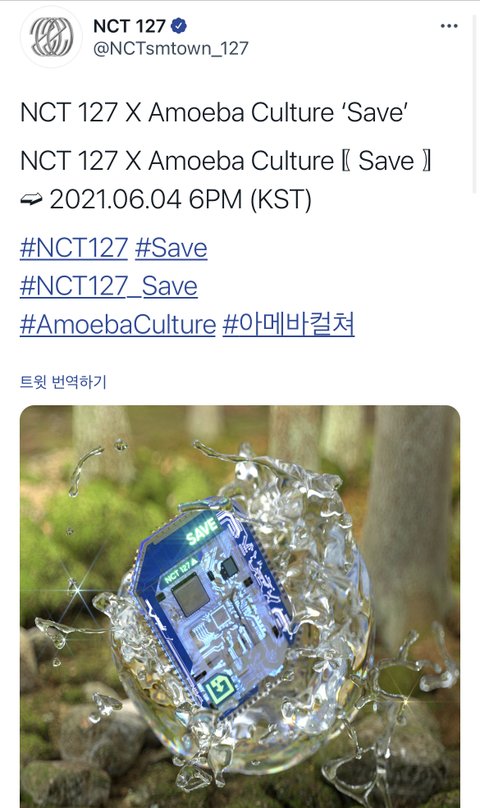
Task: Open the #NCT127 hashtag
Action: (x=74, y=248)
